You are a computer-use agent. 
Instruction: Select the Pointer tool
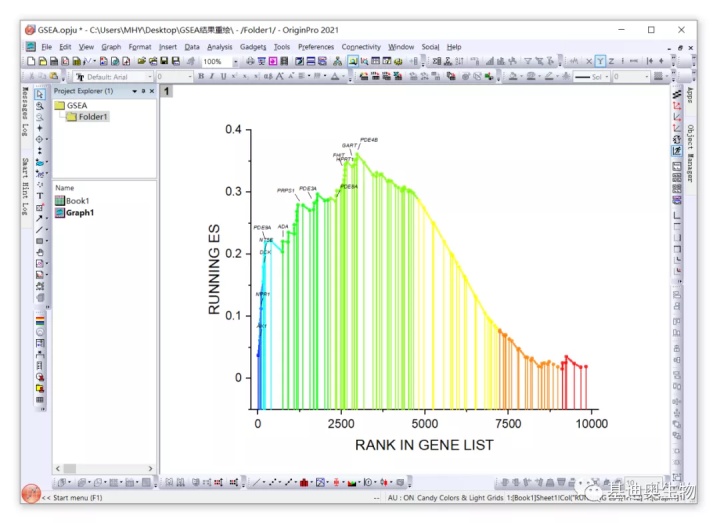click(40, 94)
